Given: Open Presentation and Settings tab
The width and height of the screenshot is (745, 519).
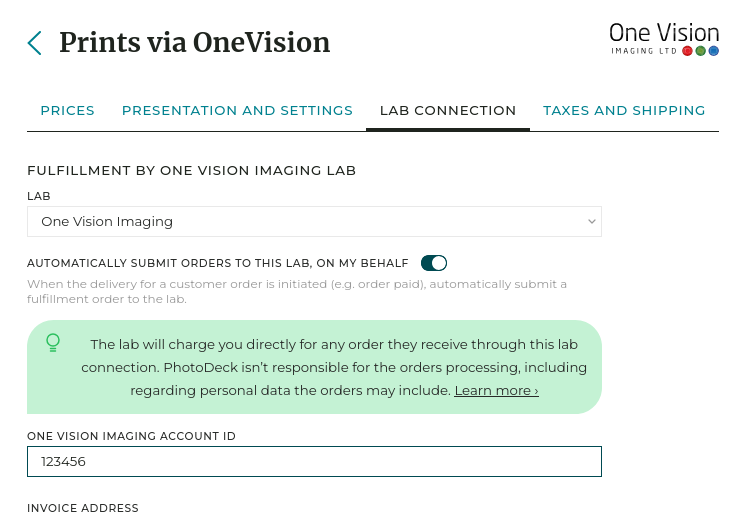Looking at the screenshot, I should point(237,111).
